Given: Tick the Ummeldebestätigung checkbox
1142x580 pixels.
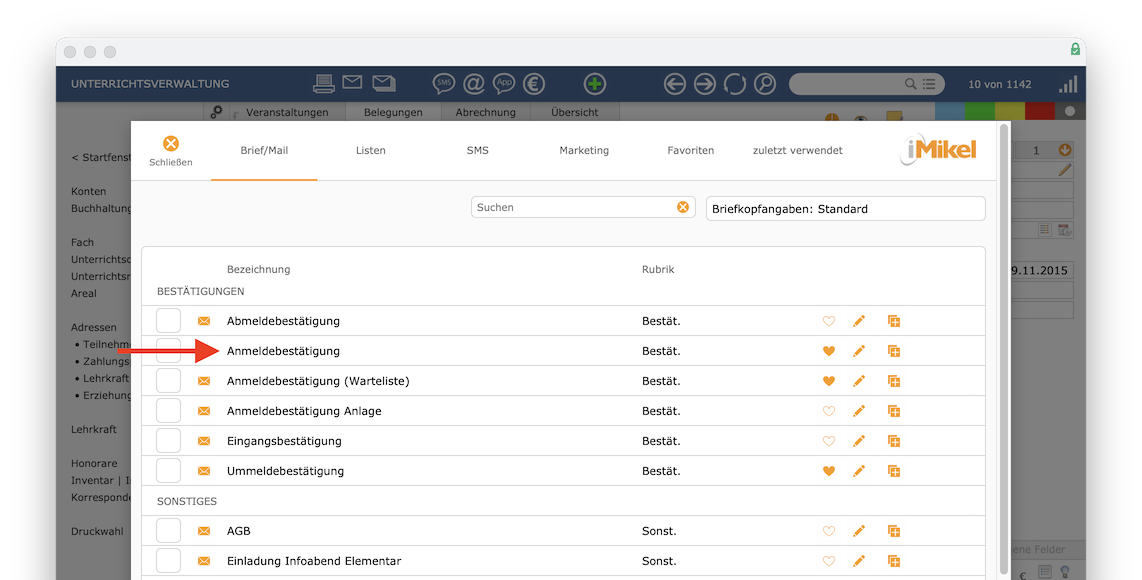Looking at the screenshot, I should pyautogui.click(x=168, y=470).
